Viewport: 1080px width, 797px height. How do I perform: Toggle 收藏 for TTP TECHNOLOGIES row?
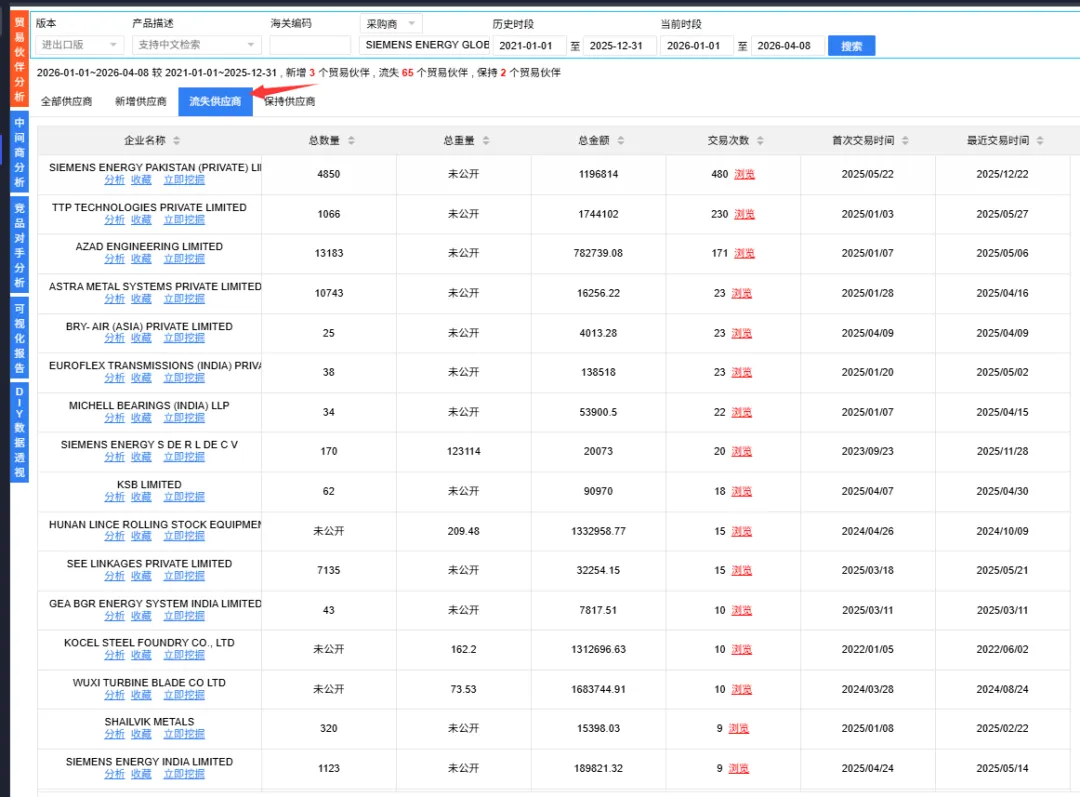coord(140,219)
